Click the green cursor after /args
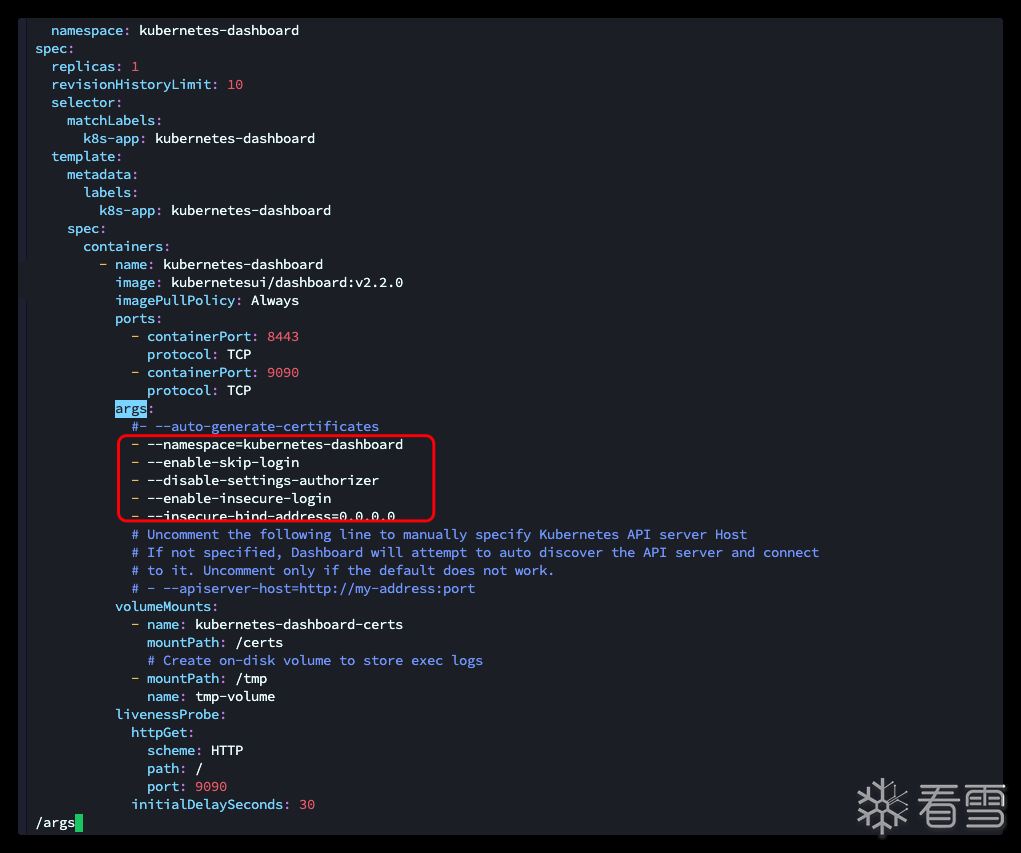This screenshot has height=853, width=1021. pyautogui.click(x=79, y=823)
